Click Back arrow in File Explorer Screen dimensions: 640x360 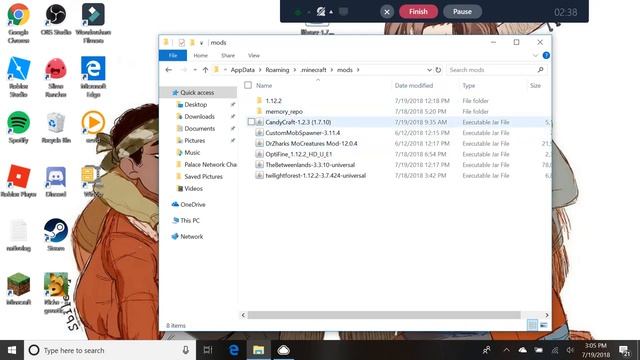click(x=169, y=70)
